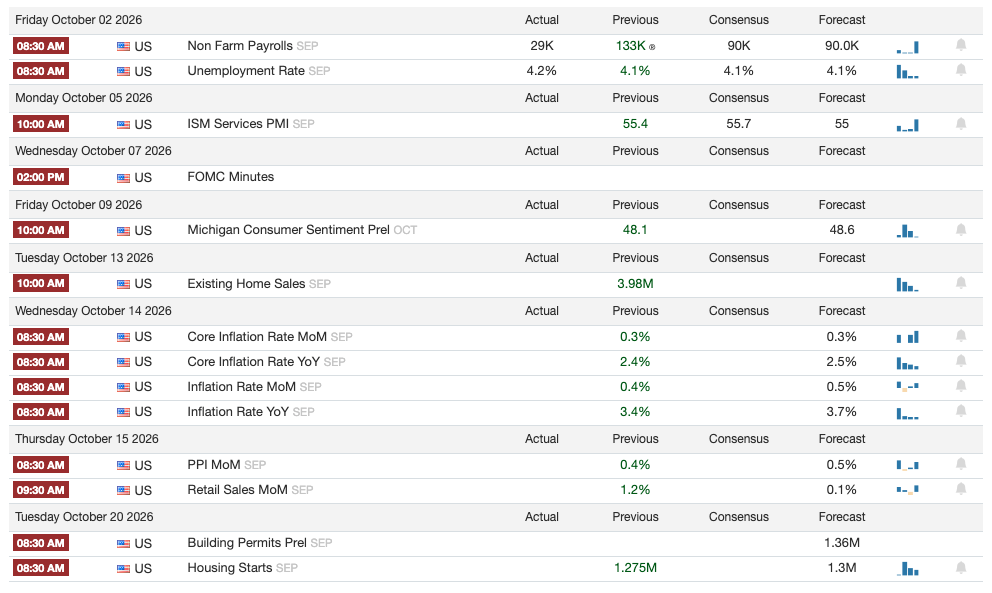Click the 1.275M previous housing starts value
Screen dimensions: 992x593
pyautogui.click(x=635, y=568)
